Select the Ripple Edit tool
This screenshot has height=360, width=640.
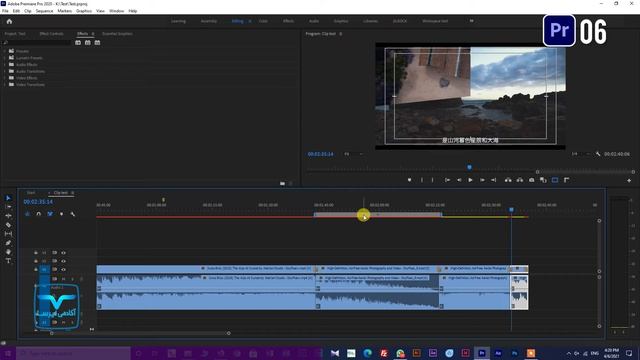coord(8,216)
